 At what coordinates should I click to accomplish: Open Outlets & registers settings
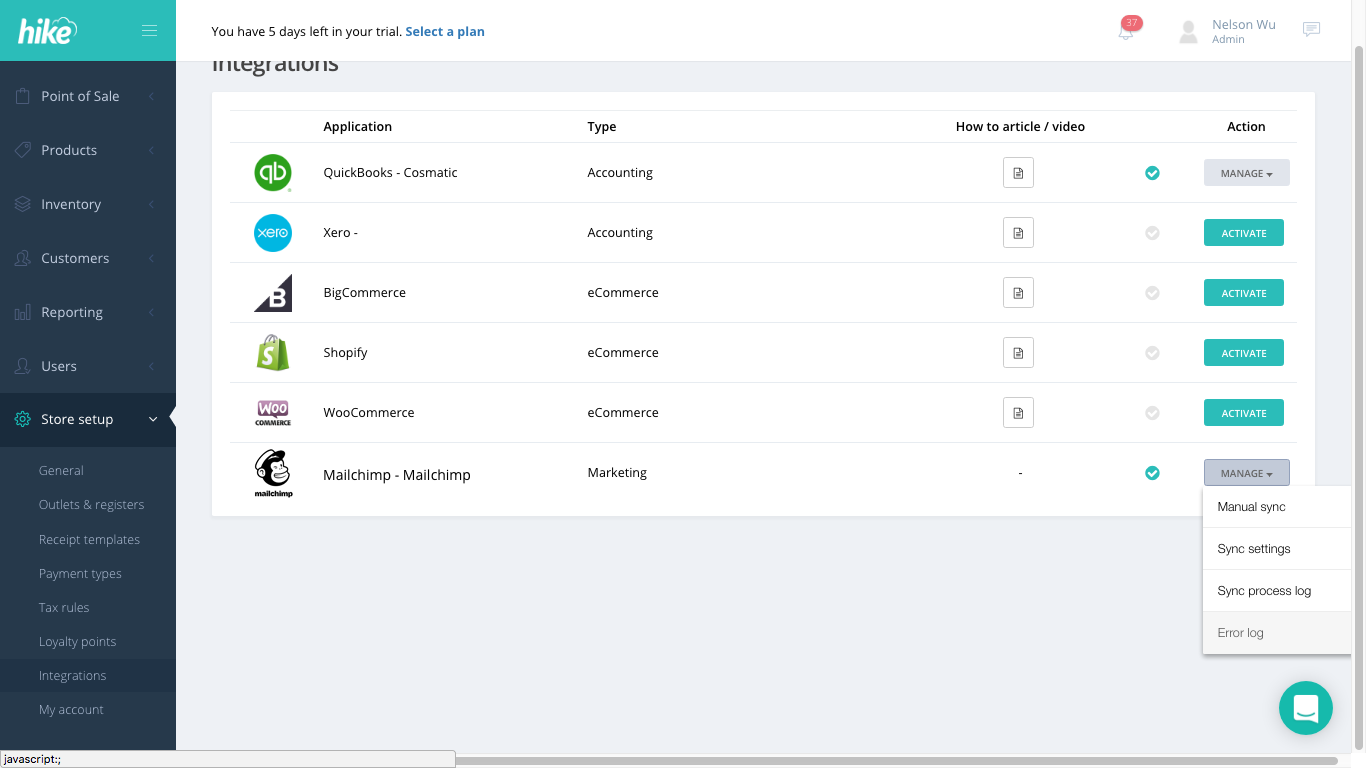[91, 504]
